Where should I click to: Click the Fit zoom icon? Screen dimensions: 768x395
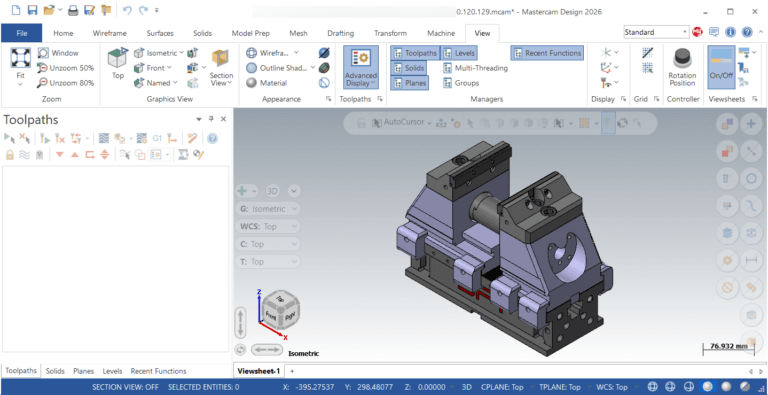(x=21, y=58)
